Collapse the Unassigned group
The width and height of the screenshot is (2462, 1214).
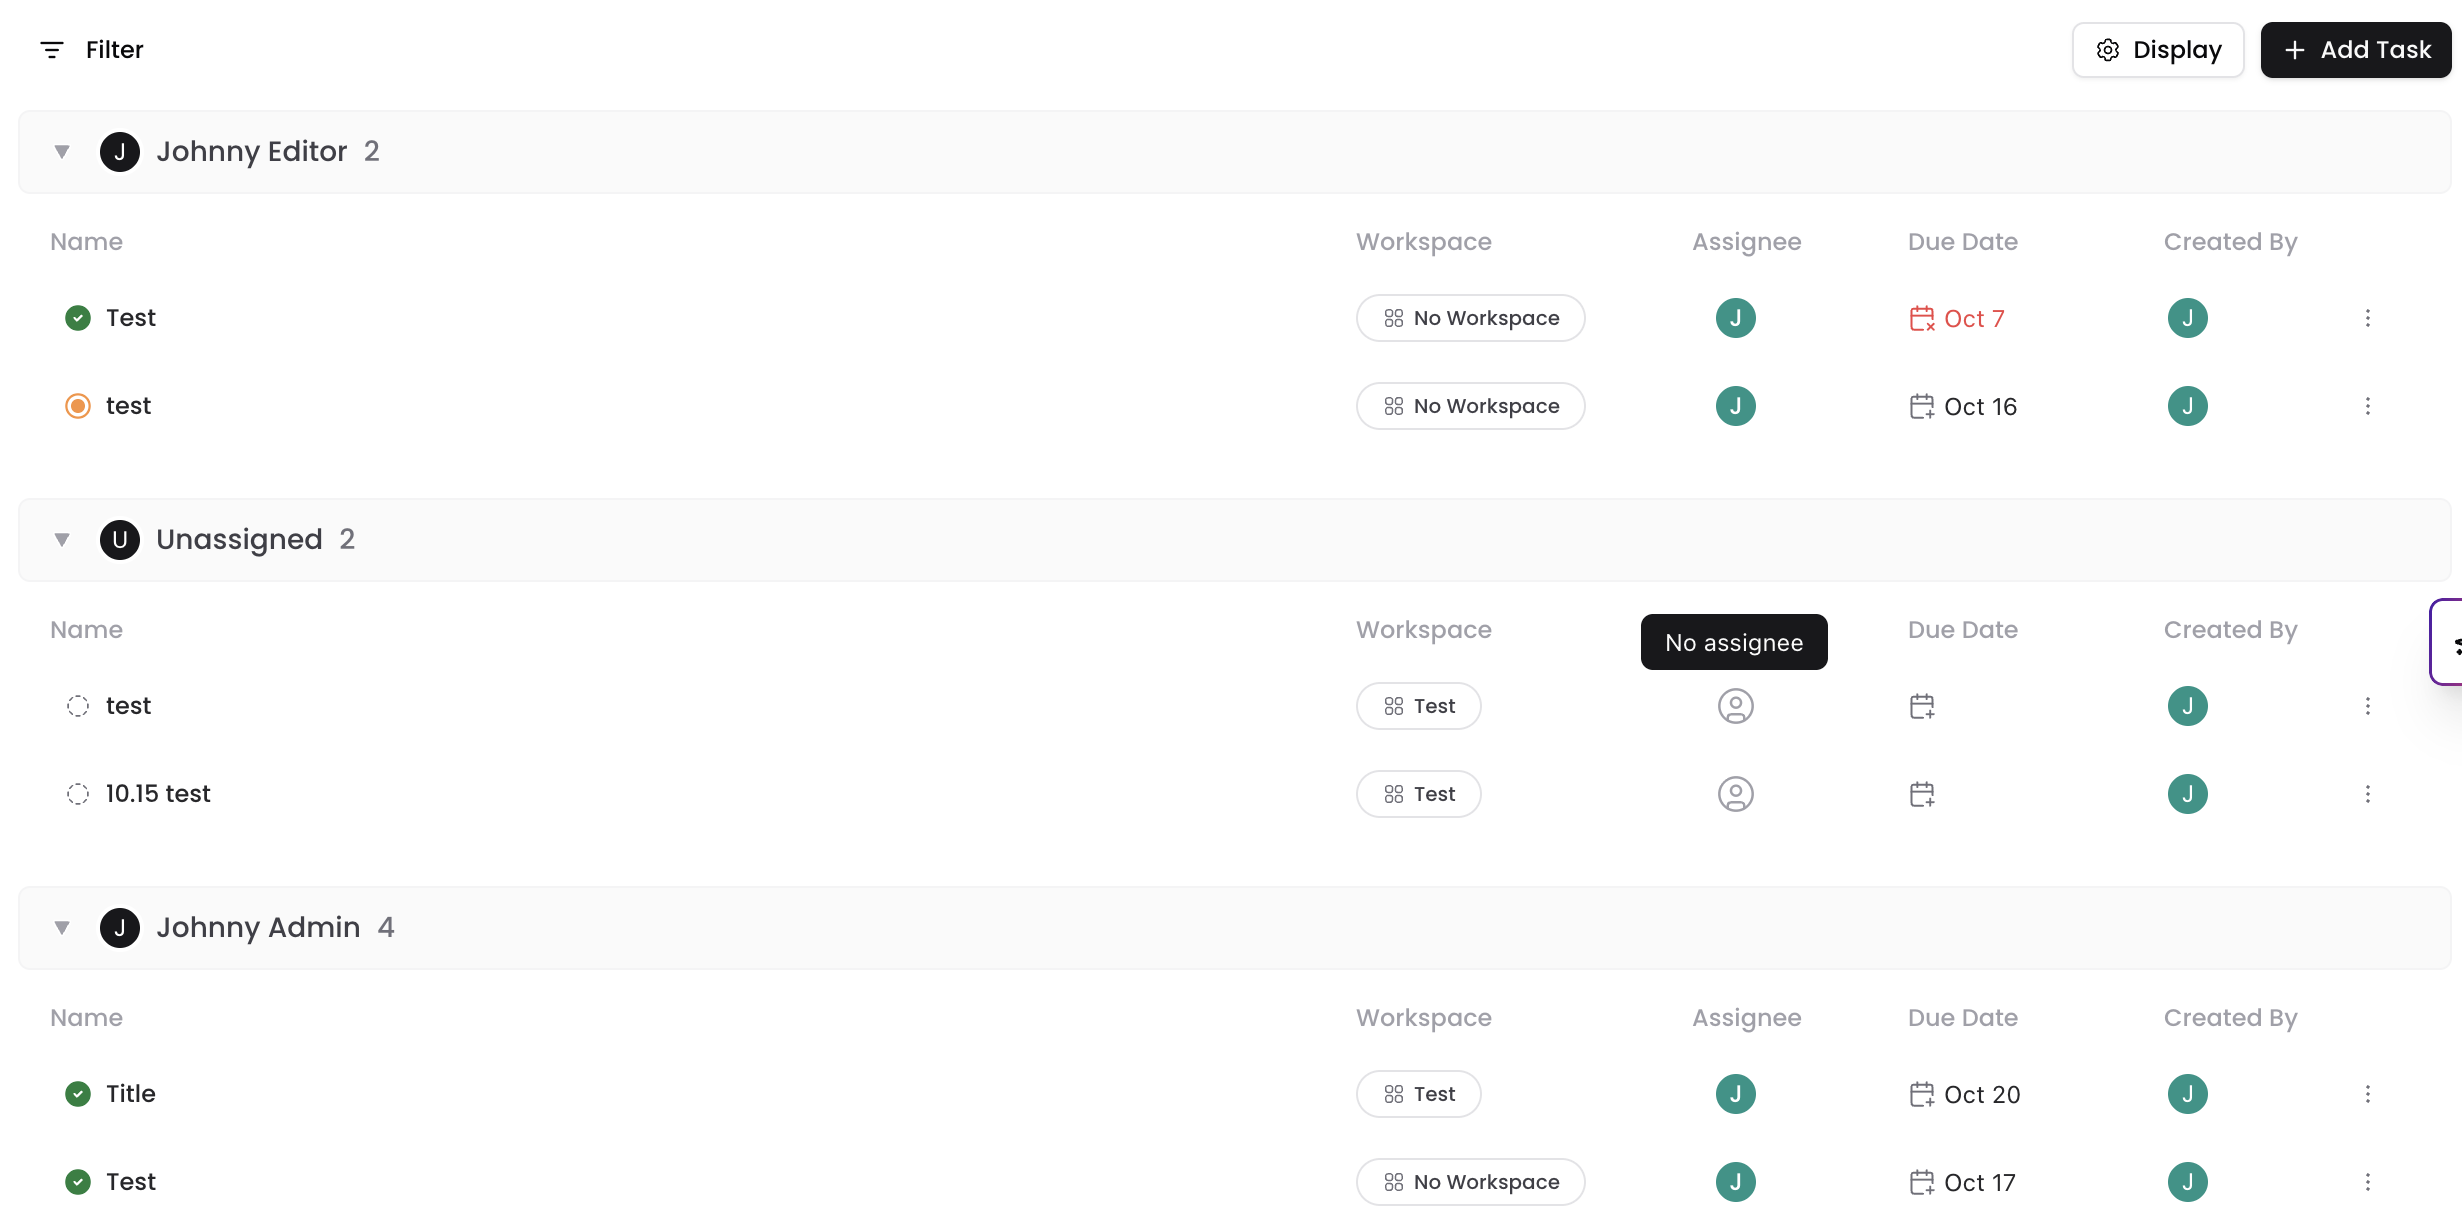tap(62, 540)
